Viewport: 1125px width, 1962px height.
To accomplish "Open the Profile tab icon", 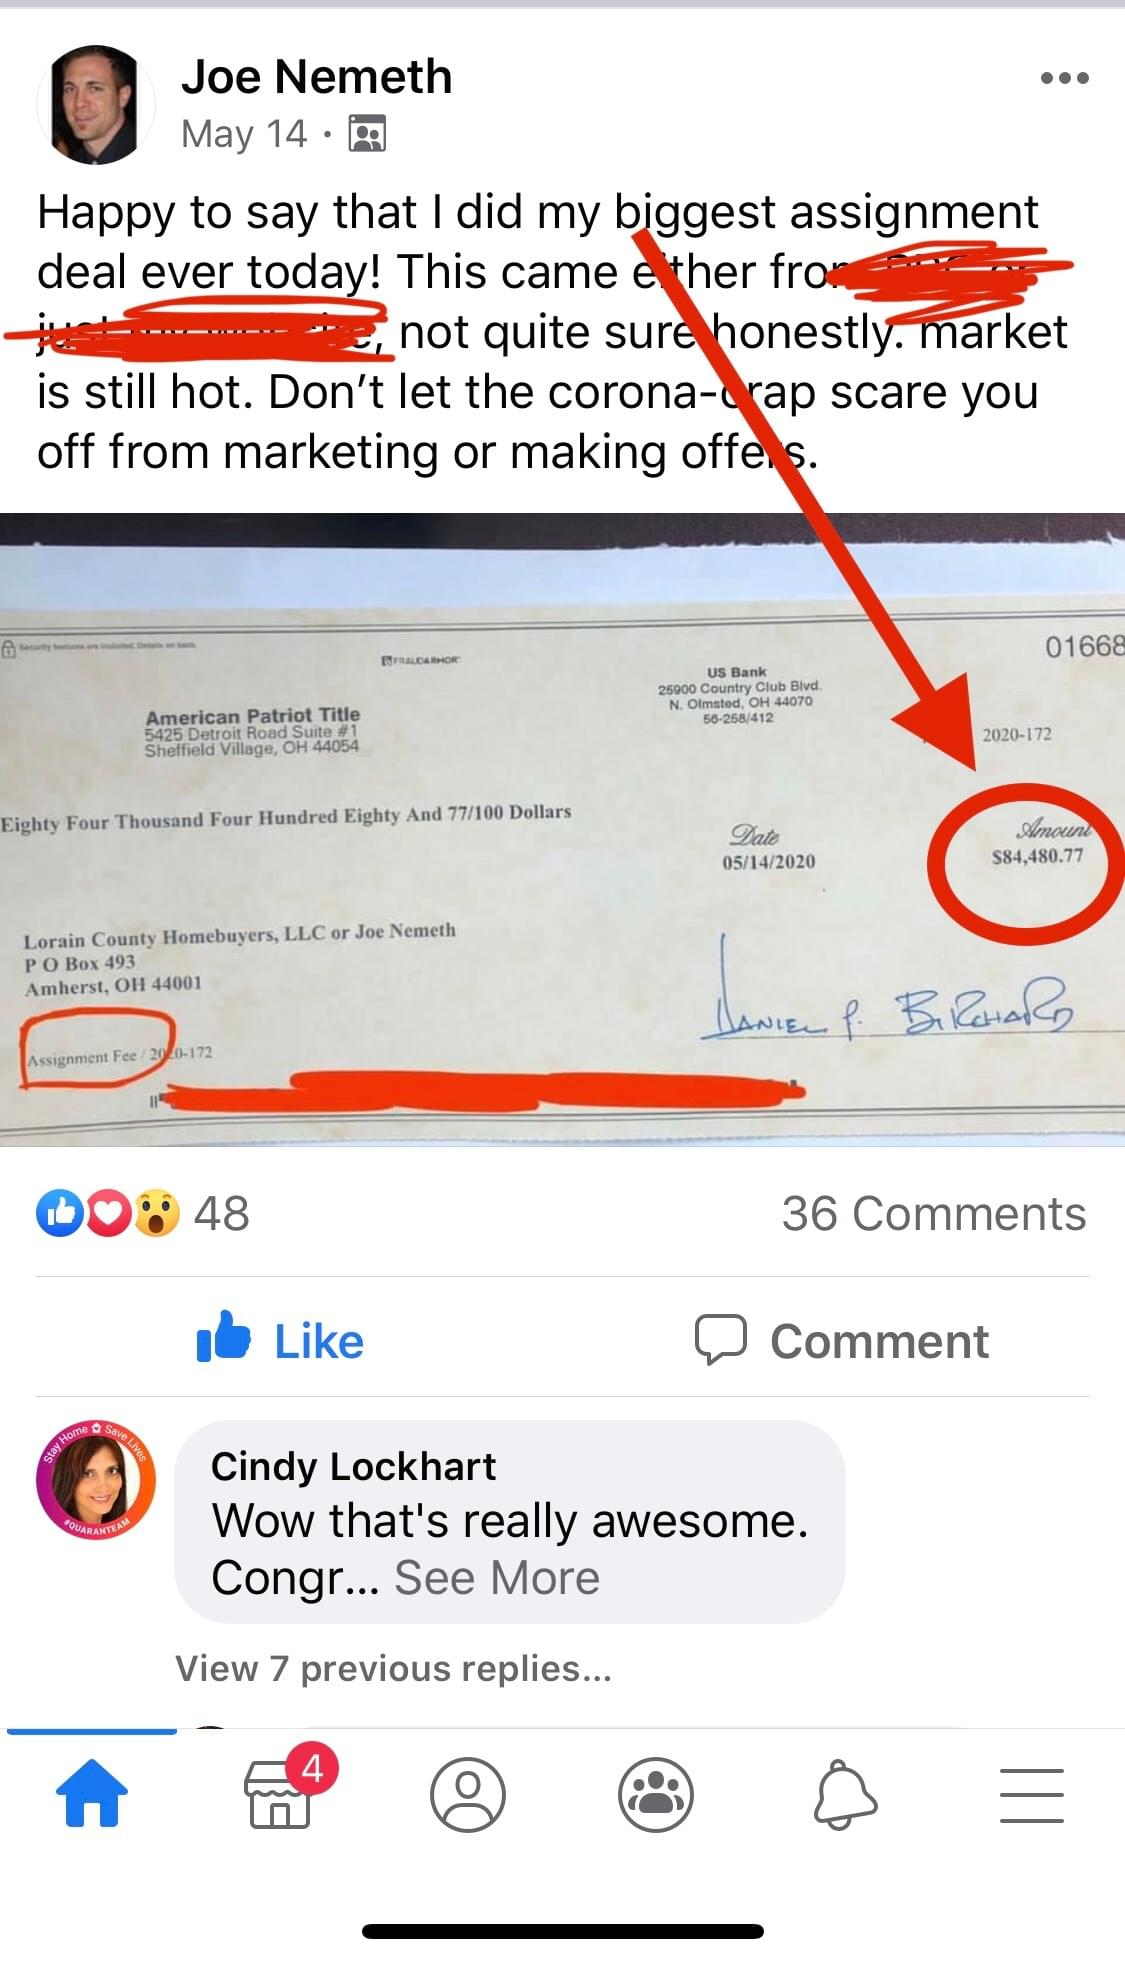I will [467, 1794].
